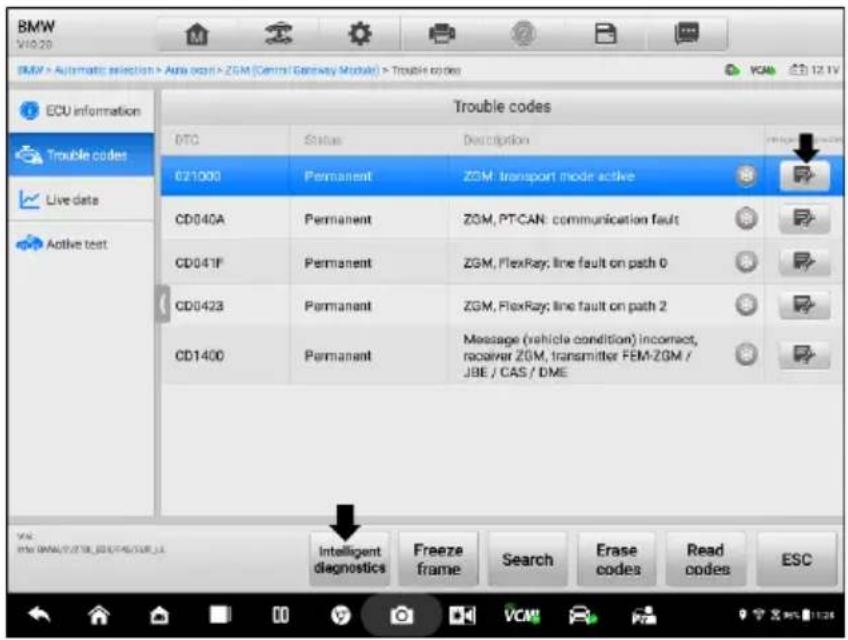Viewport: 848px width, 640px height.
Task: Click the Intelligent diagnostics button
Action: pyautogui.click(x=350, y=559)
